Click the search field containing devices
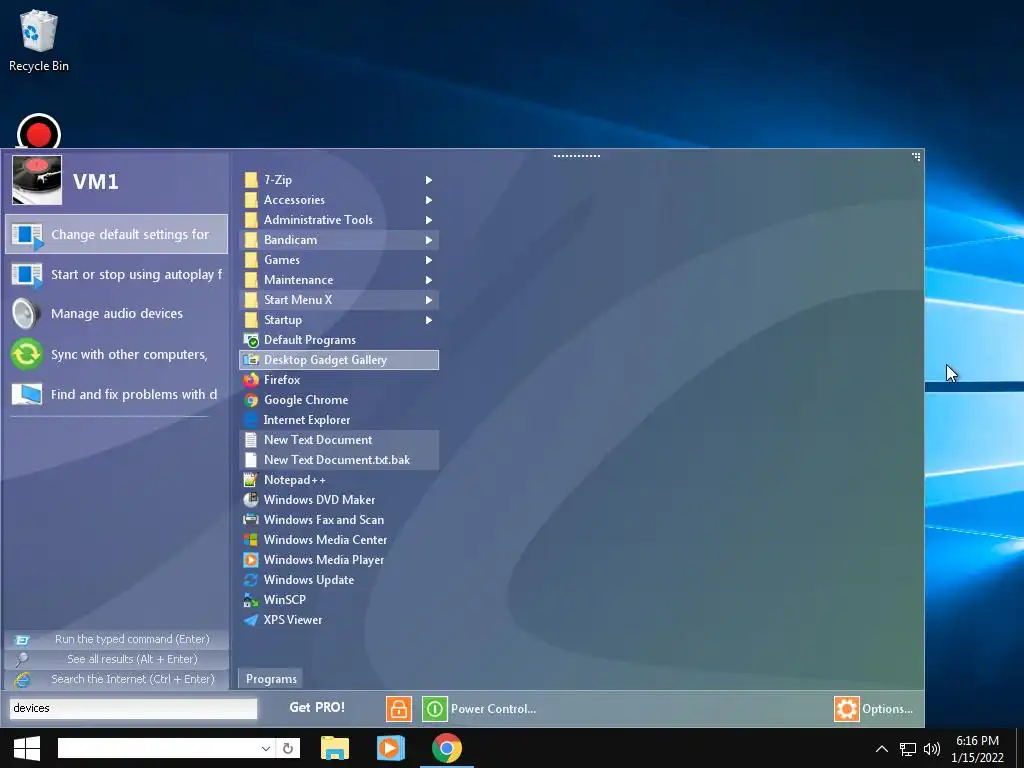The image size is (1024, 768). point(133,708)
